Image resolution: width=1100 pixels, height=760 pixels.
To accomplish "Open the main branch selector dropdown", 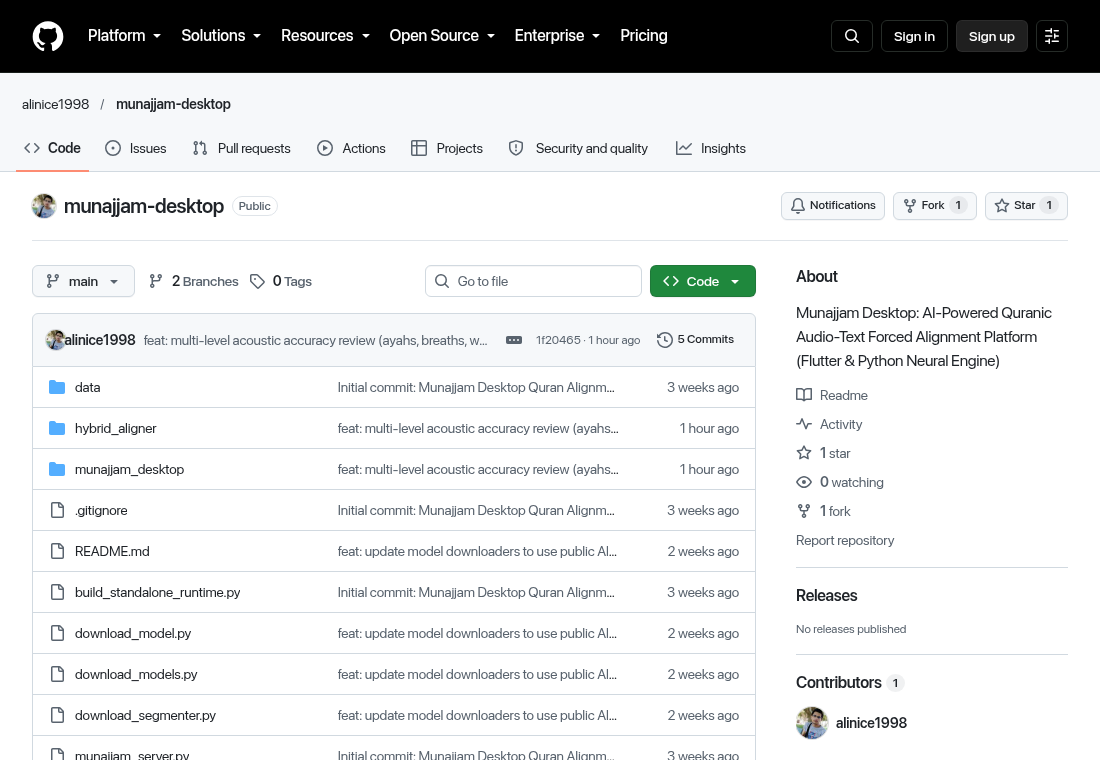I will (83, 281).
